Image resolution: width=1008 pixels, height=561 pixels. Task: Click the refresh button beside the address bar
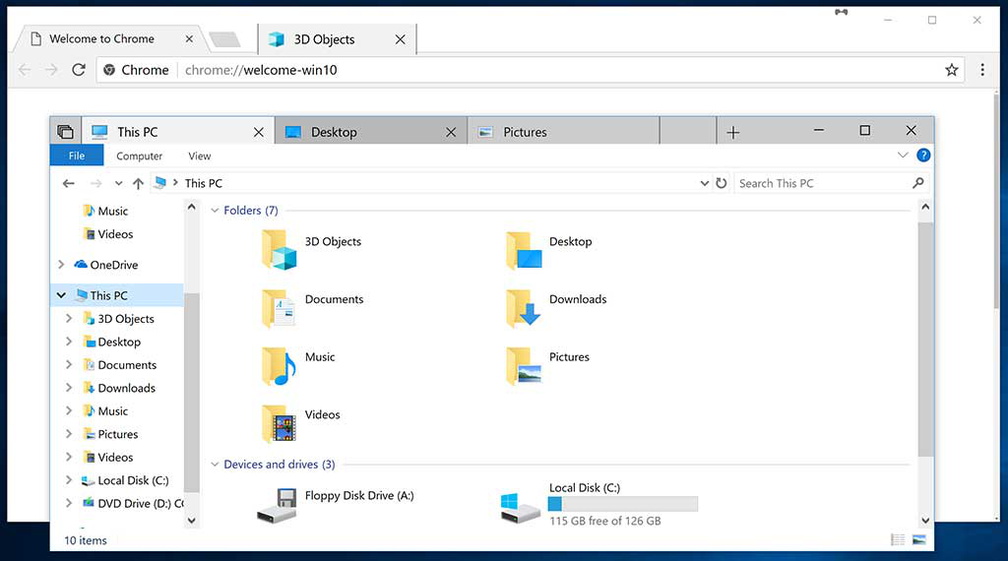[721, 183]
